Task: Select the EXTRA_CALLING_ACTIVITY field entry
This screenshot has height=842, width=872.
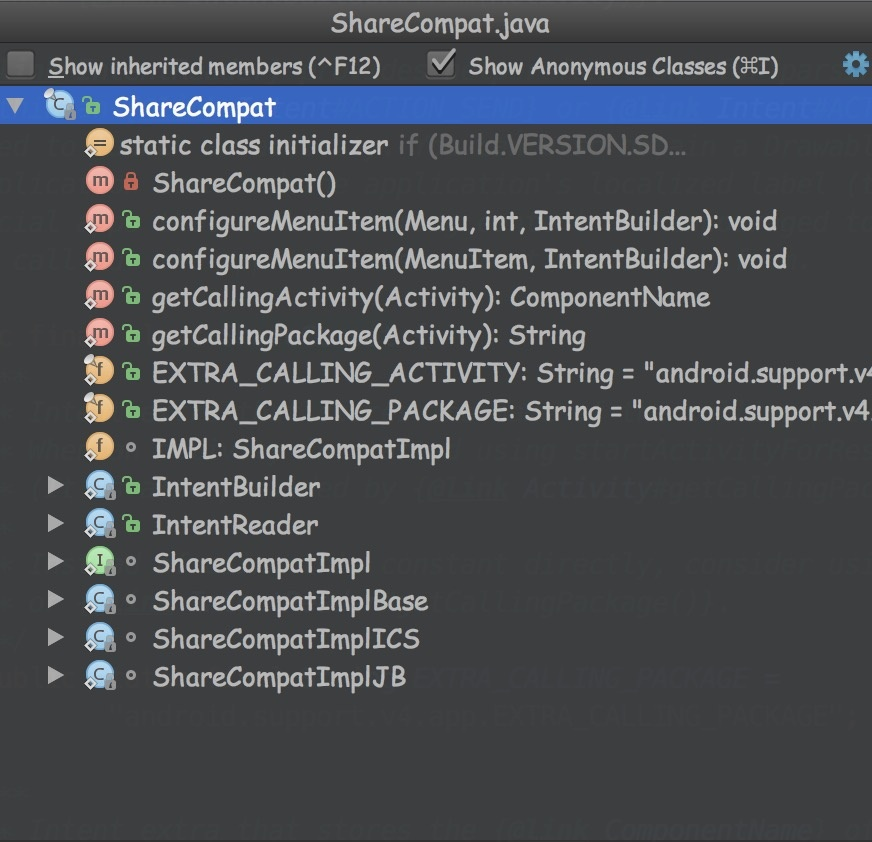Action: pos(436,372)
